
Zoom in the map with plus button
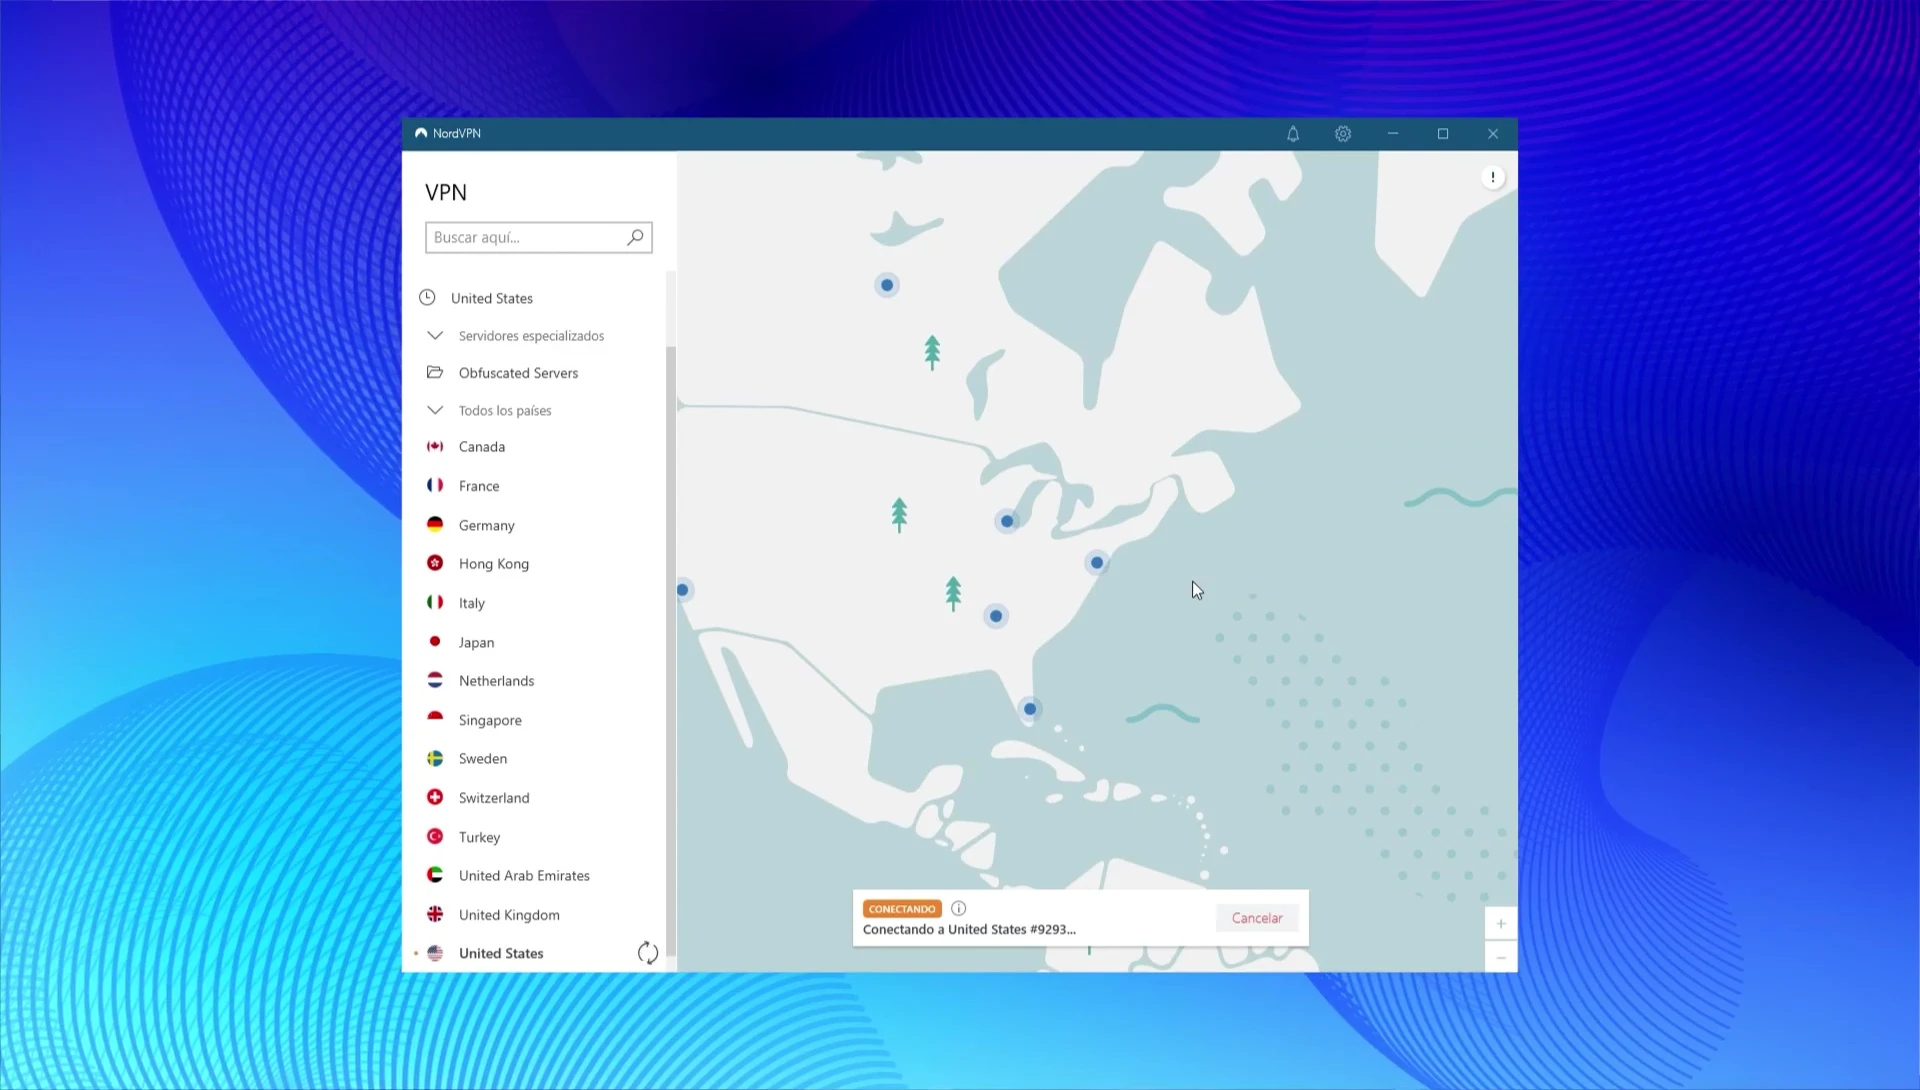click(x=1501, y=923)
